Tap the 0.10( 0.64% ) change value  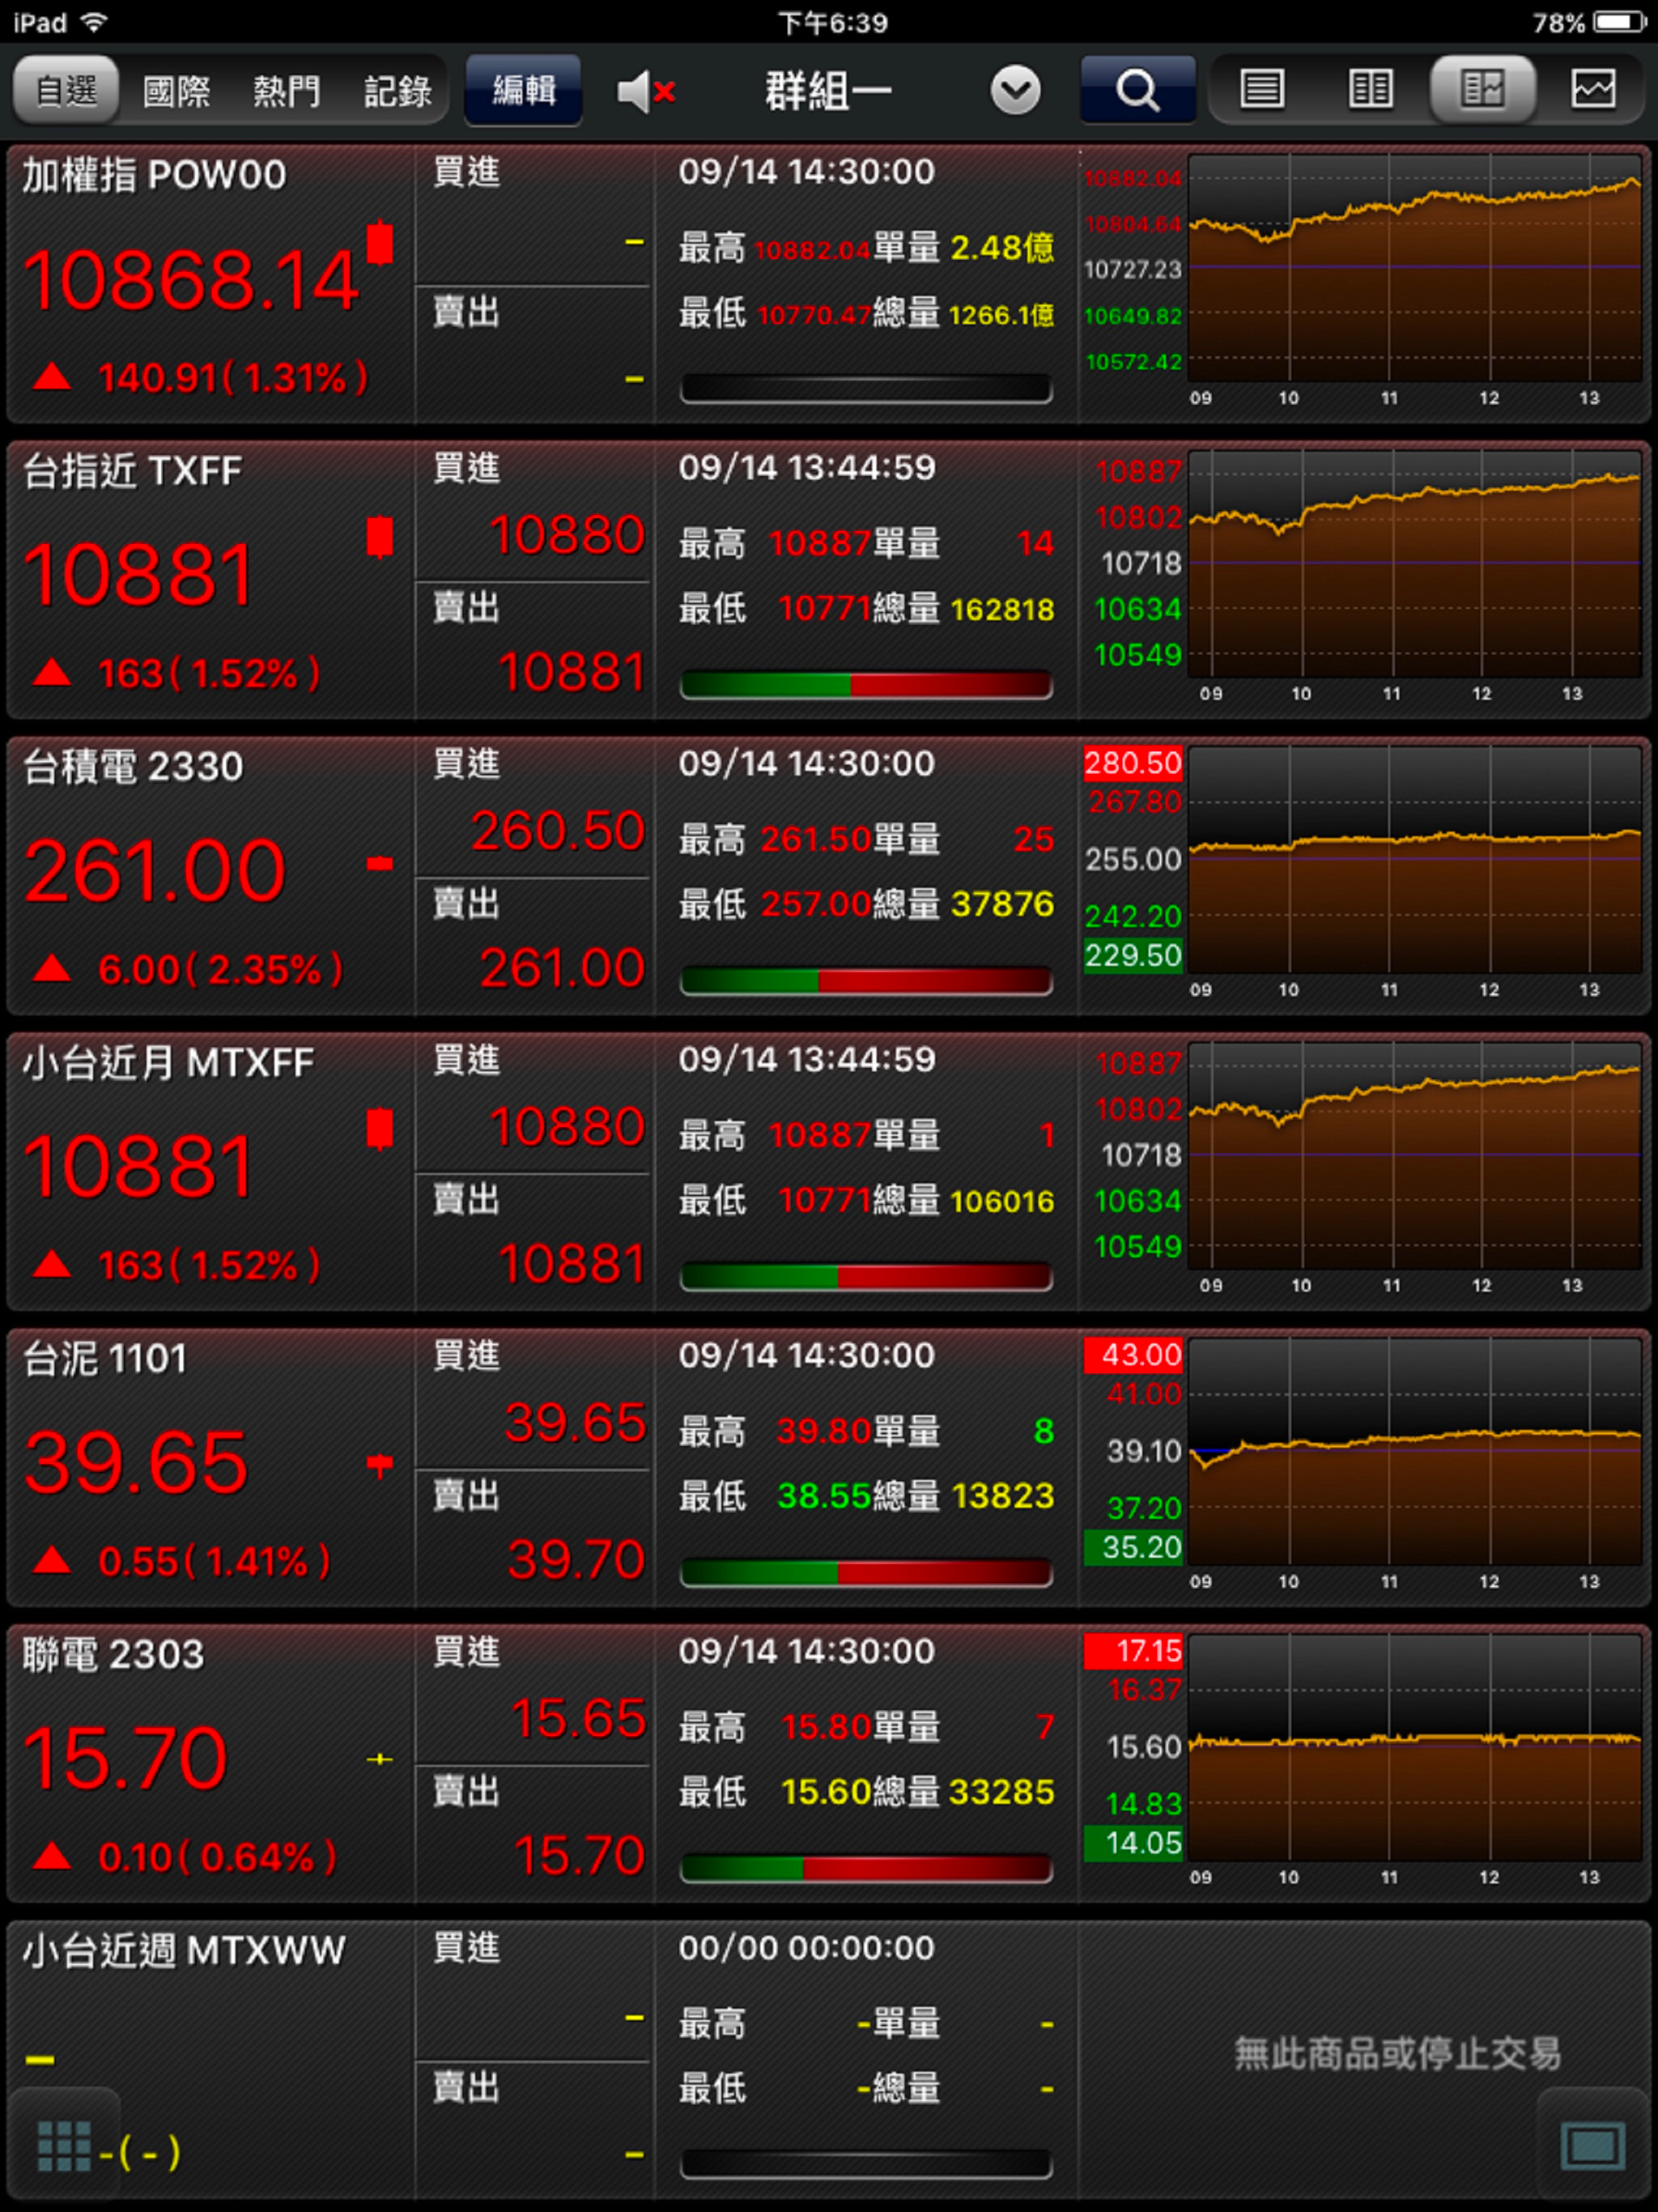pos(217,1858)
